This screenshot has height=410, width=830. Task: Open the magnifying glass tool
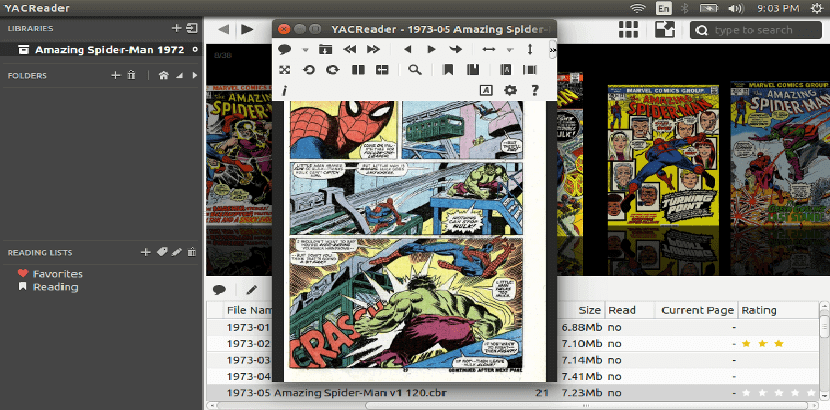pos(414,70)
